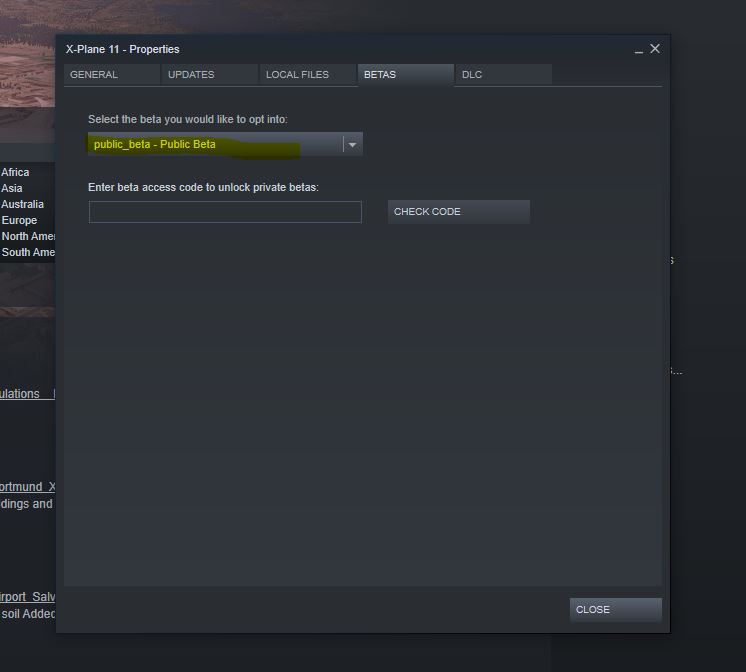Click the CHECK CODE button
The height and width of the screenshot is (672, 746).
coord(459,212)
